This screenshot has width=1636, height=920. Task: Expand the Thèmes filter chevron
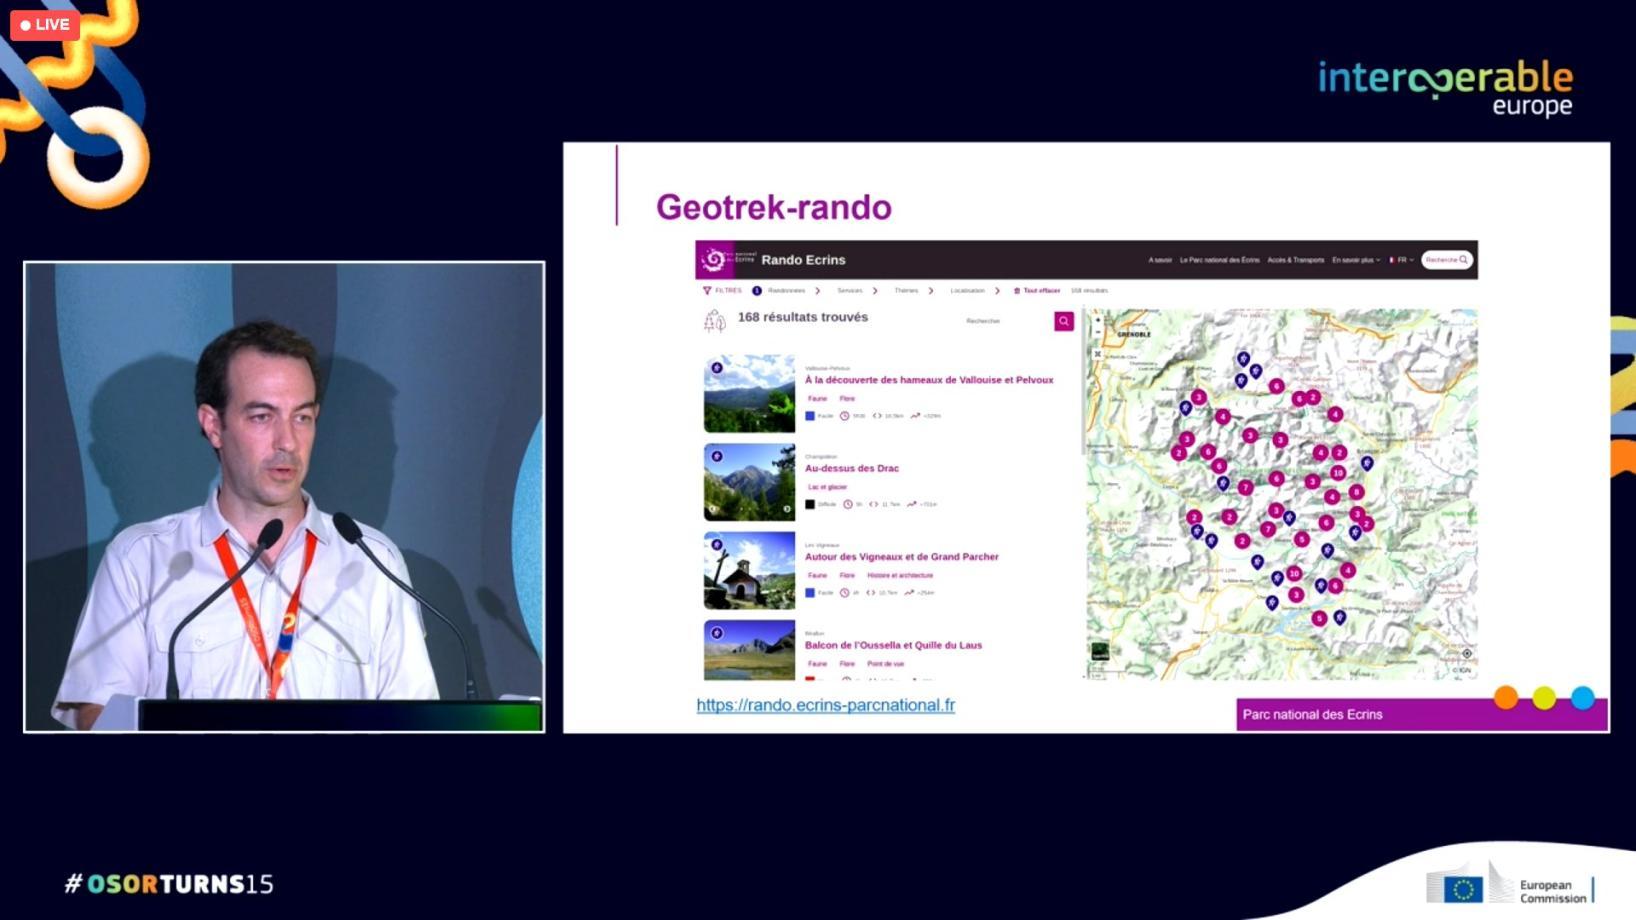[931, 291]
